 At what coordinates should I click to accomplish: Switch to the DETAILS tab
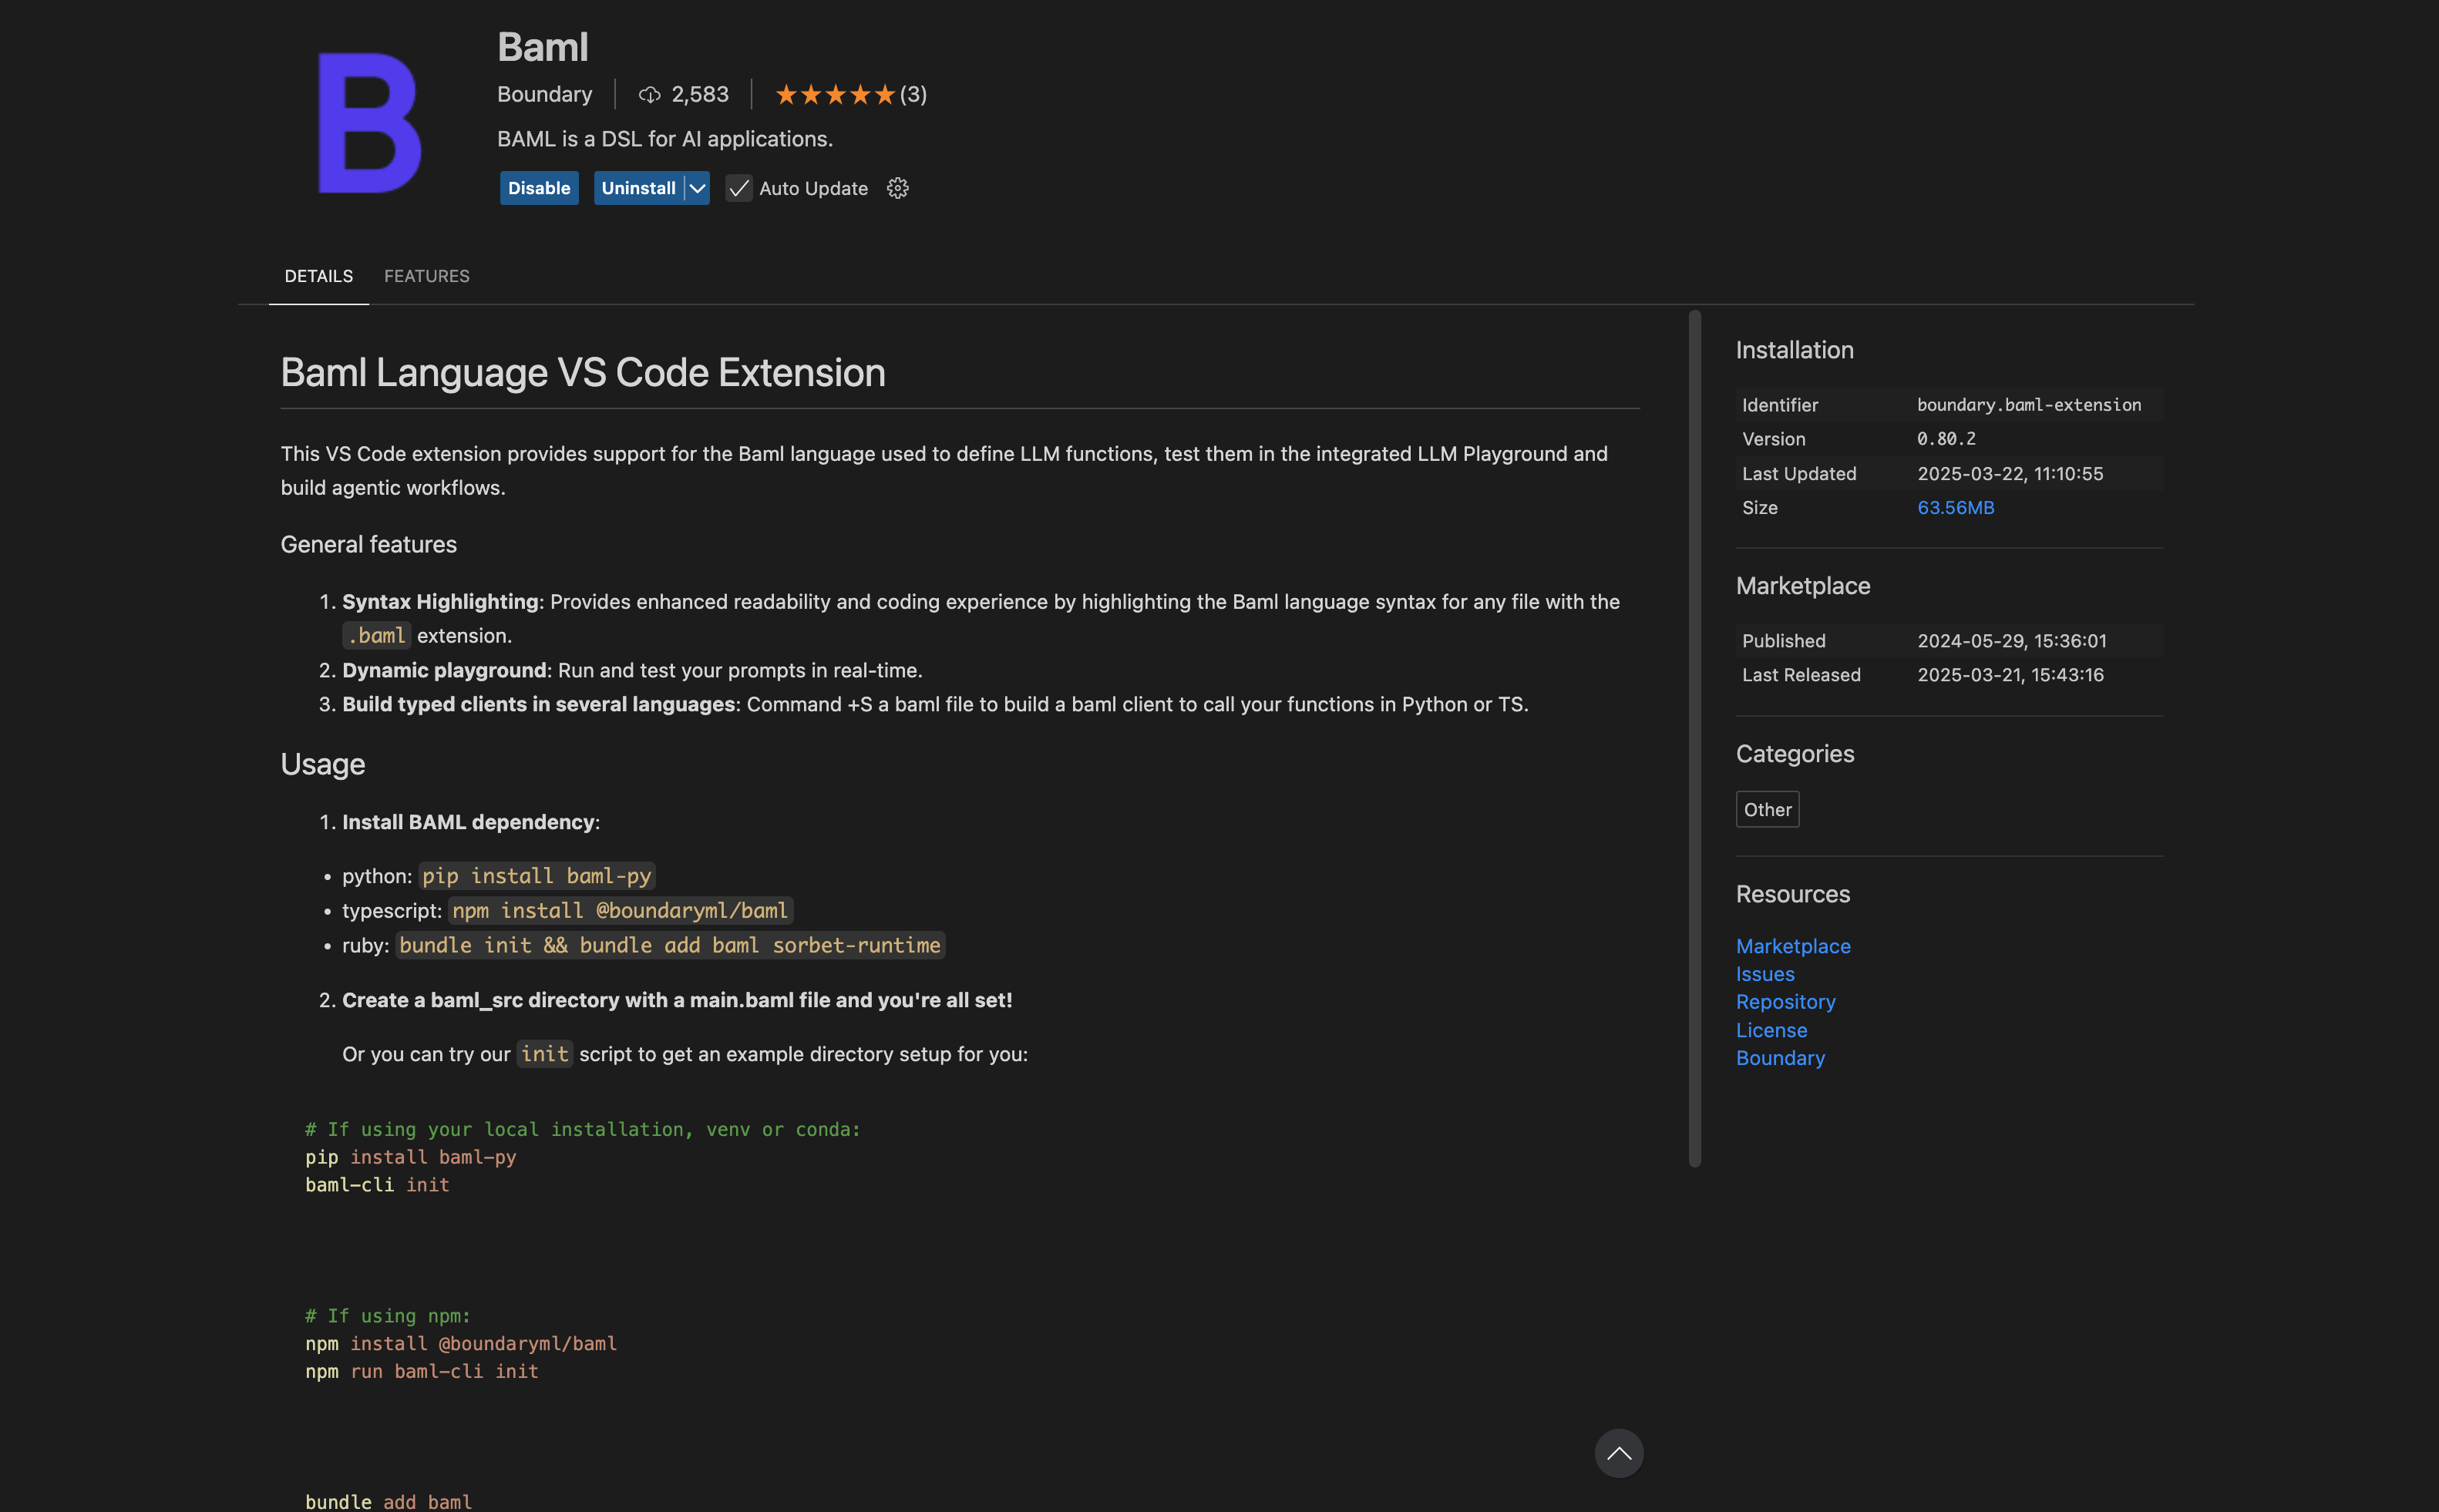[x=318, y=276]
